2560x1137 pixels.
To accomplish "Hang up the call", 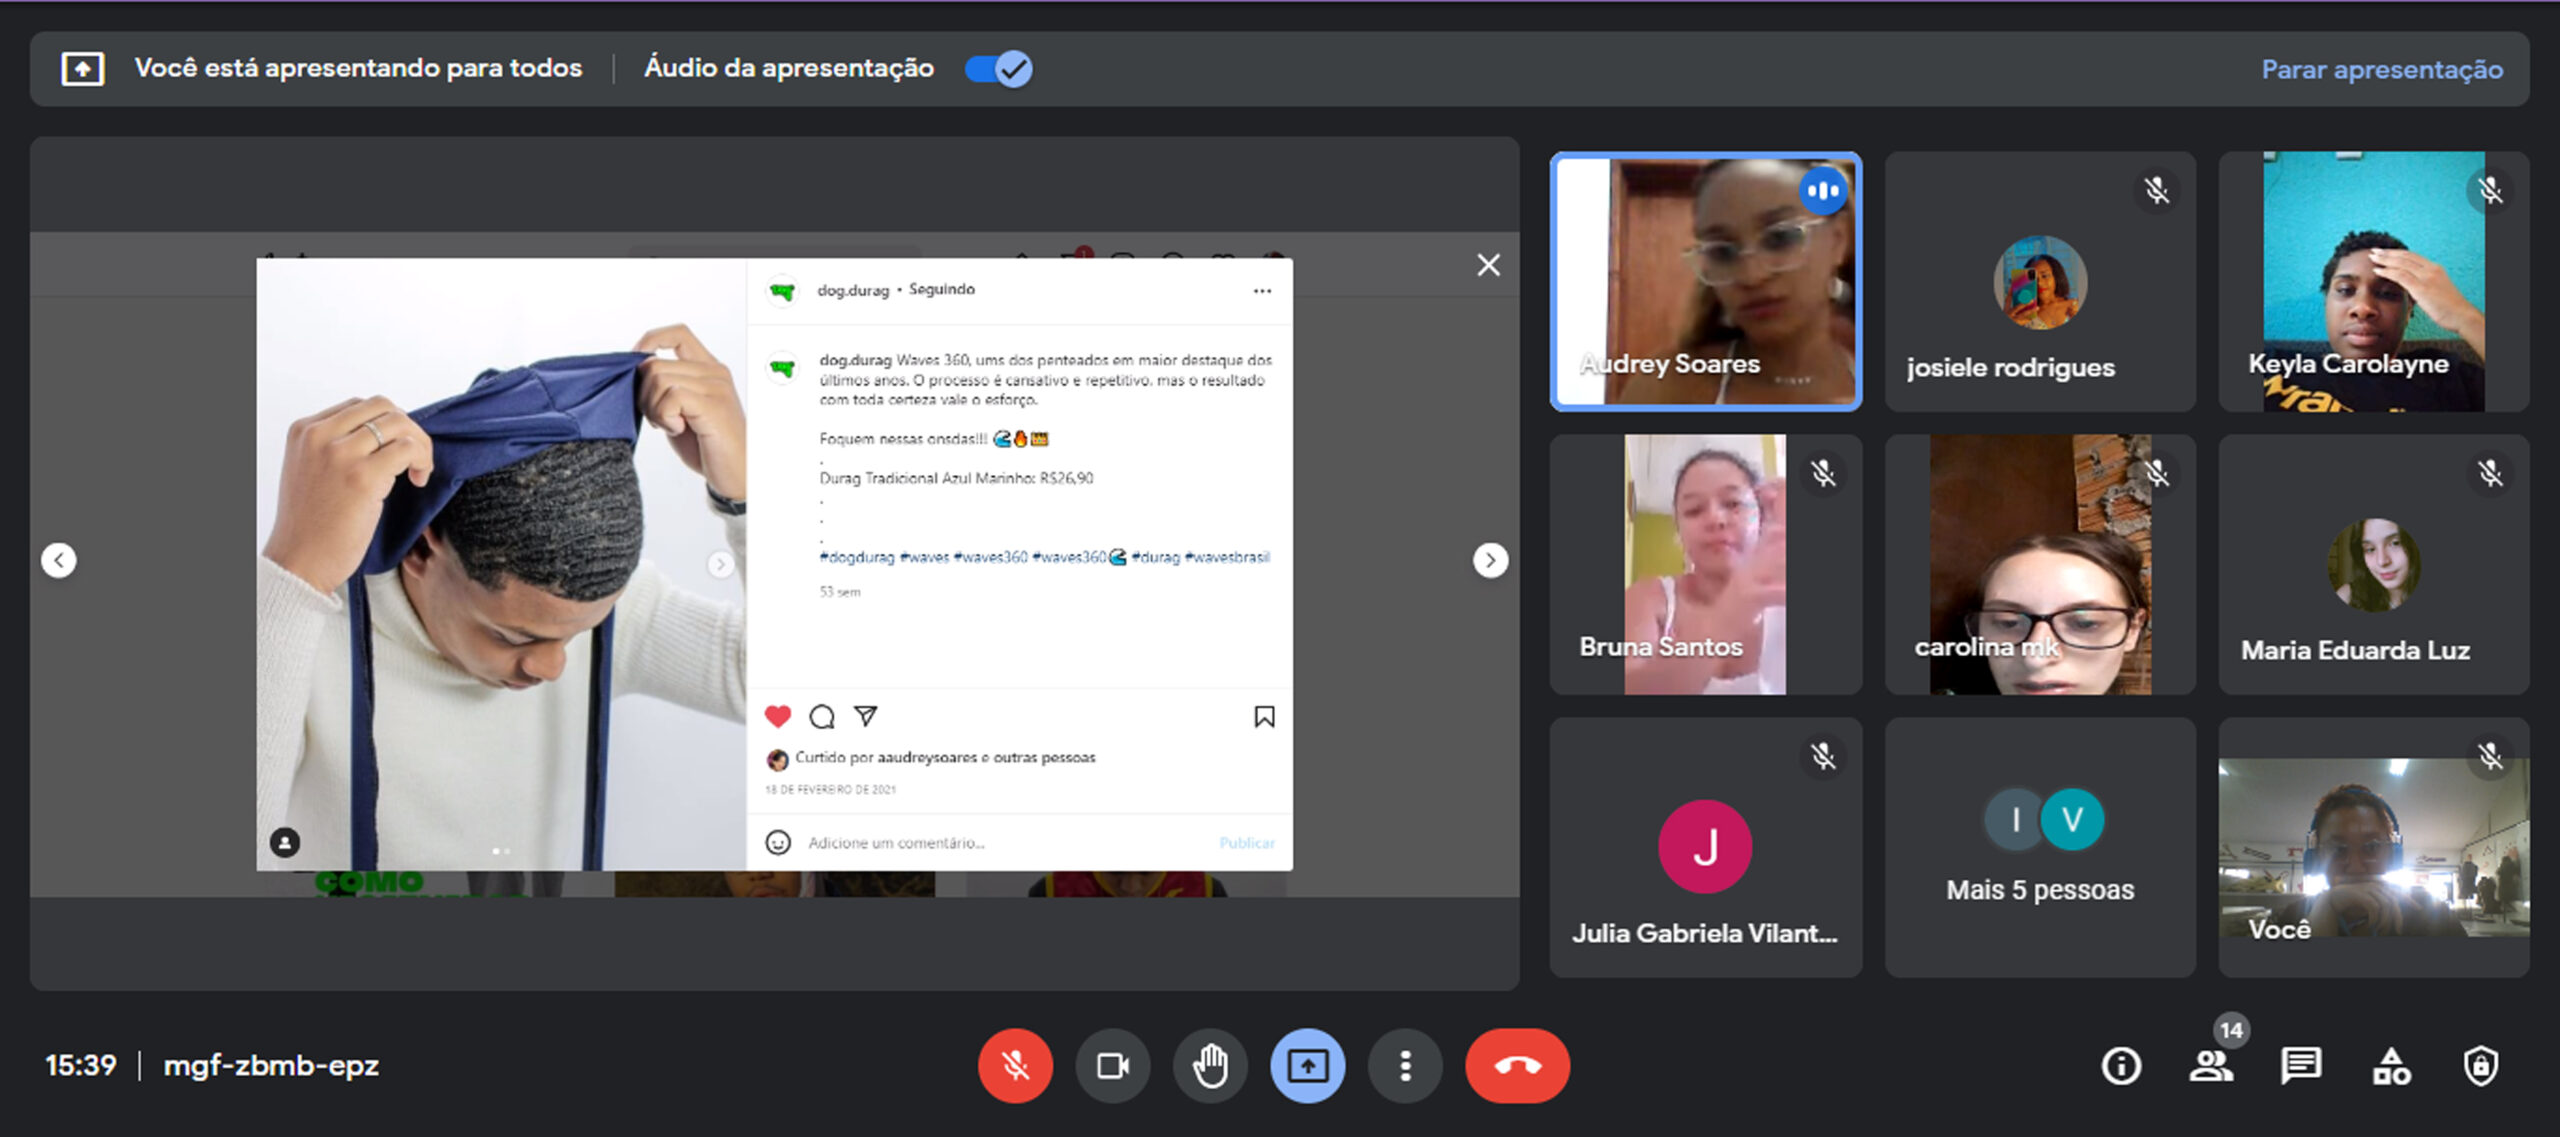I will pos(1517,1066).
